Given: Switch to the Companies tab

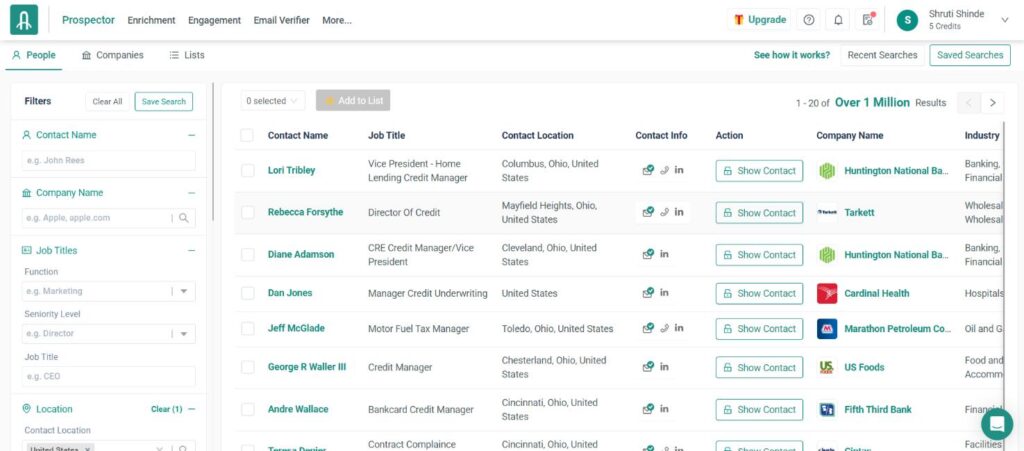Looking at the screenshot, I should tap(112, 55).
